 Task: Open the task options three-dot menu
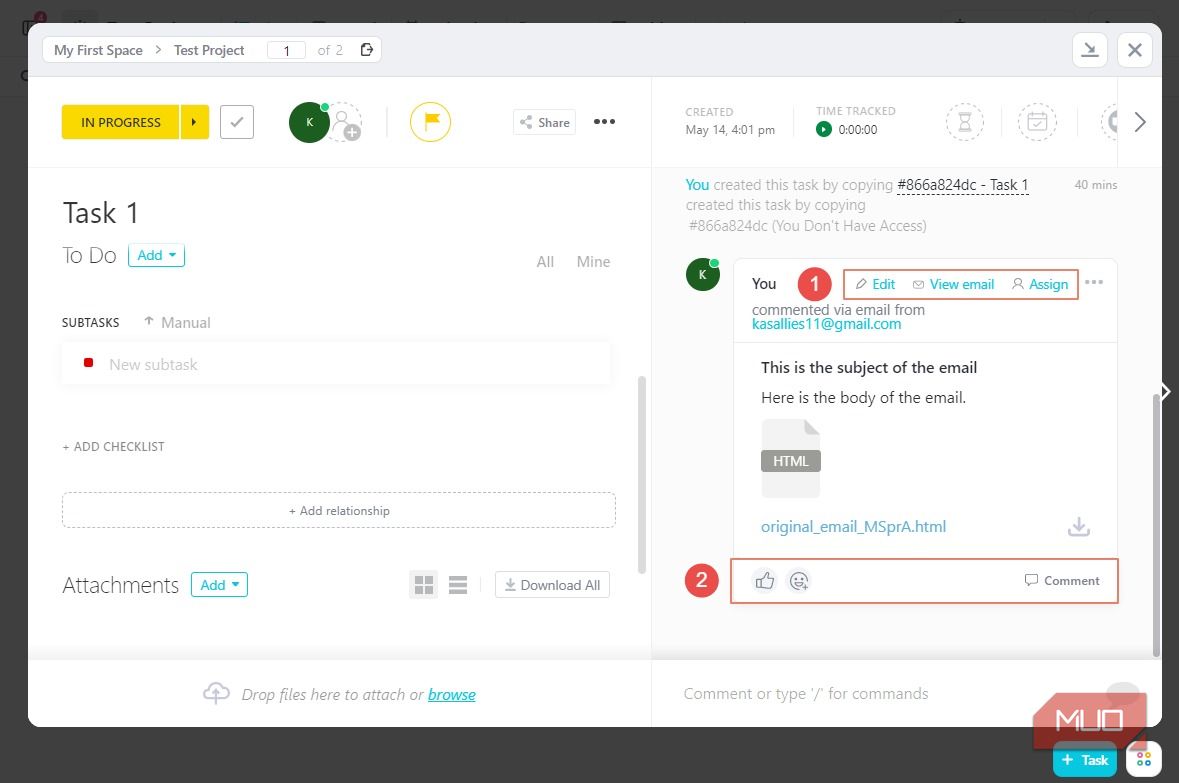[604, 122]
